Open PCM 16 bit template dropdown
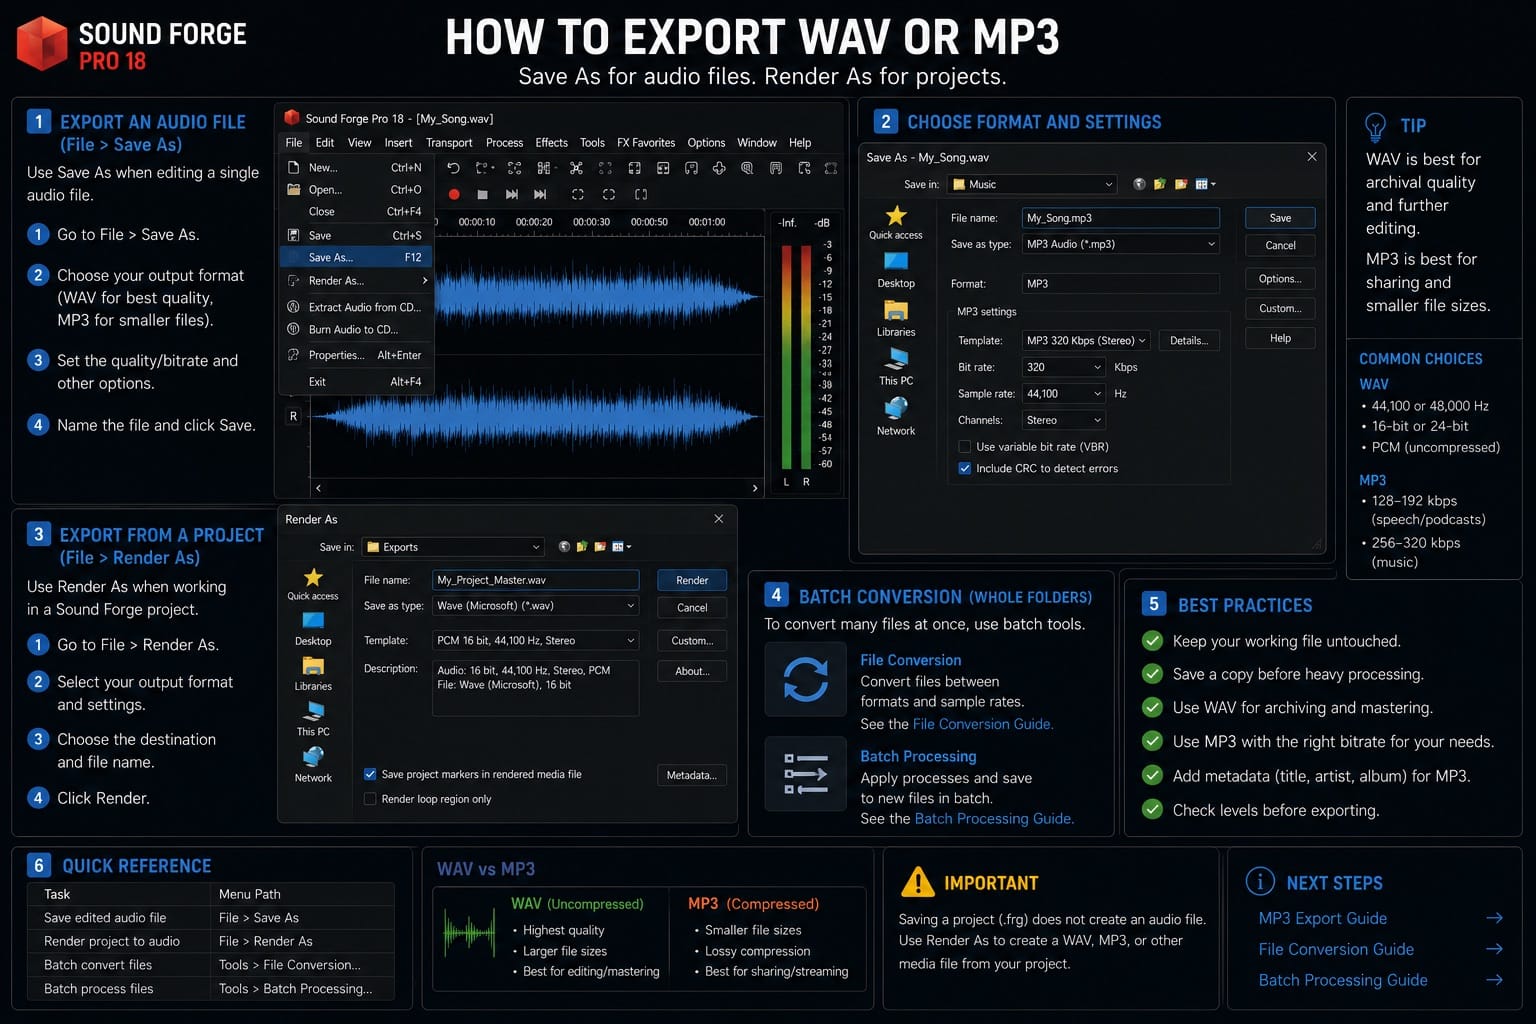This screenshot has width=1536, height=1024. point(535,640)
